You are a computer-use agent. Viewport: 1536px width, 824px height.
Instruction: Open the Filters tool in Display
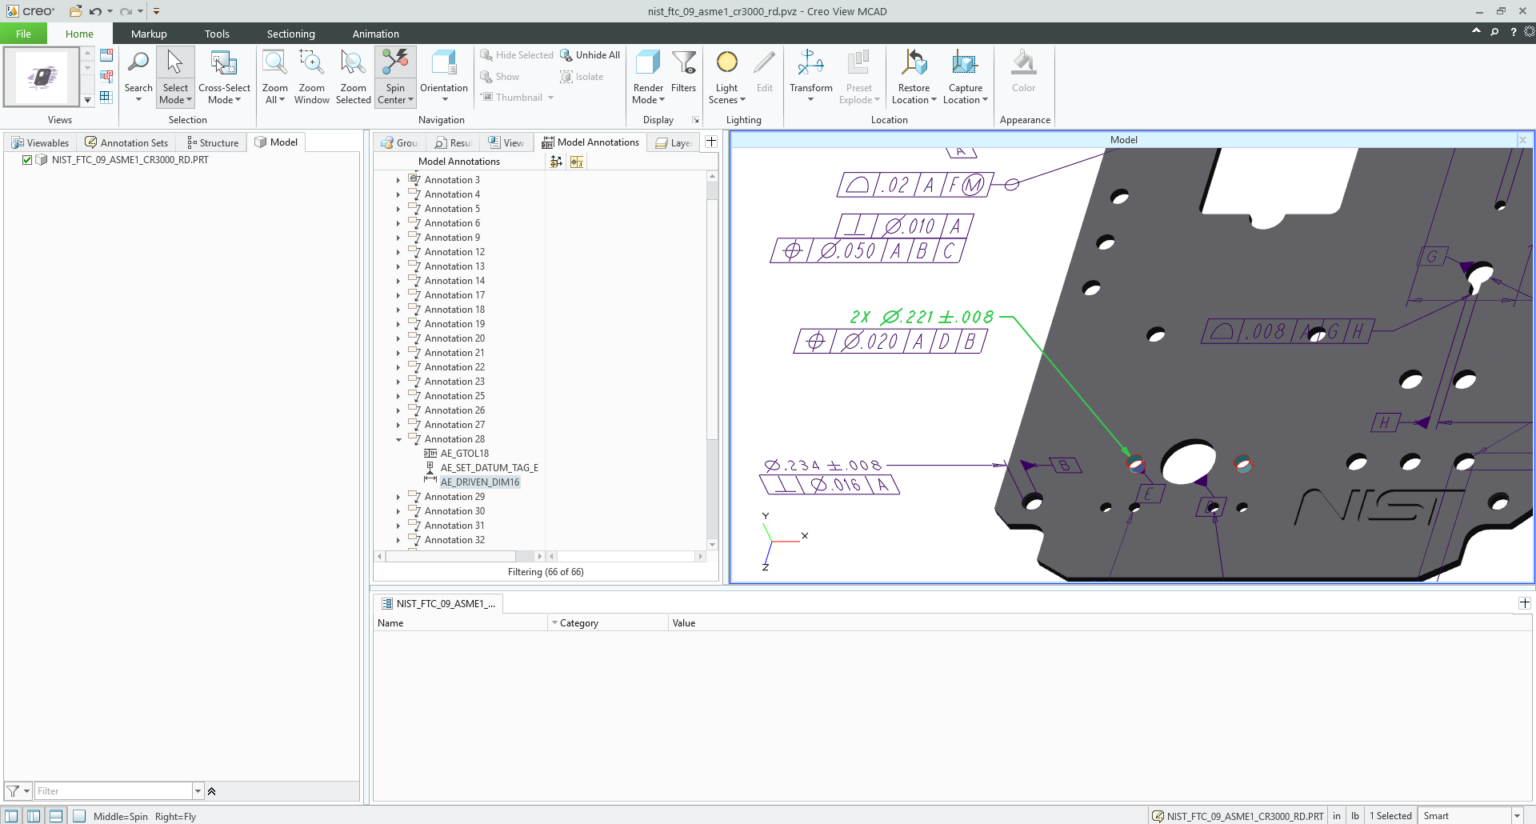coord(683,64)
